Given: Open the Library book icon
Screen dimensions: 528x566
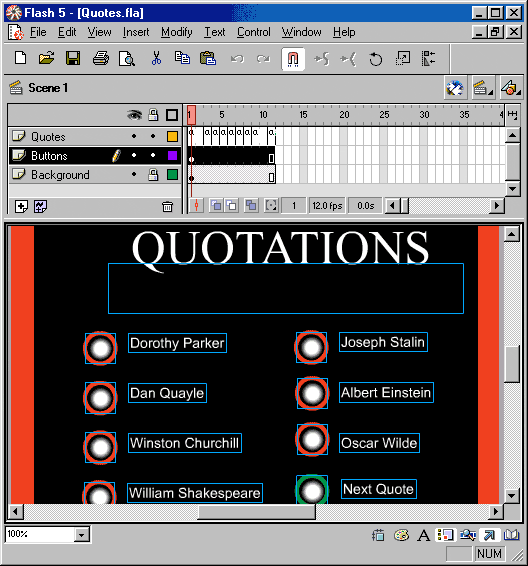Looking at the screenshot, I should click(x=512, y=535).
